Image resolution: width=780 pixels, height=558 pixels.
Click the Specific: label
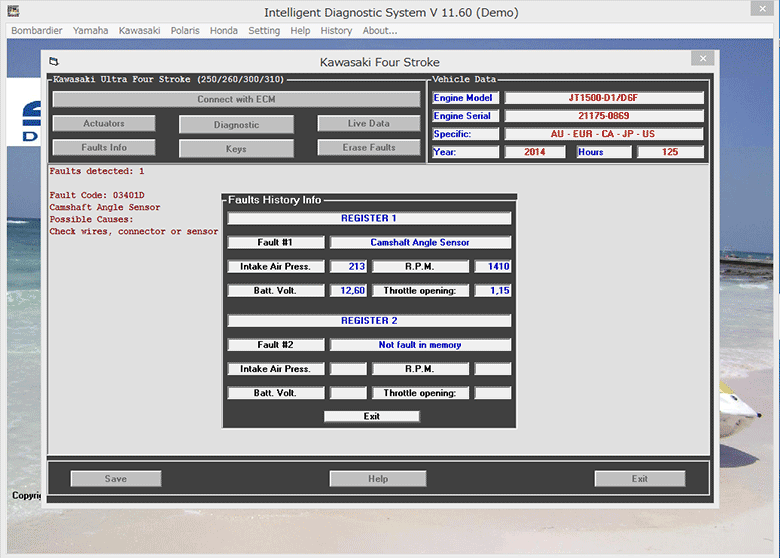coord(465,134)
